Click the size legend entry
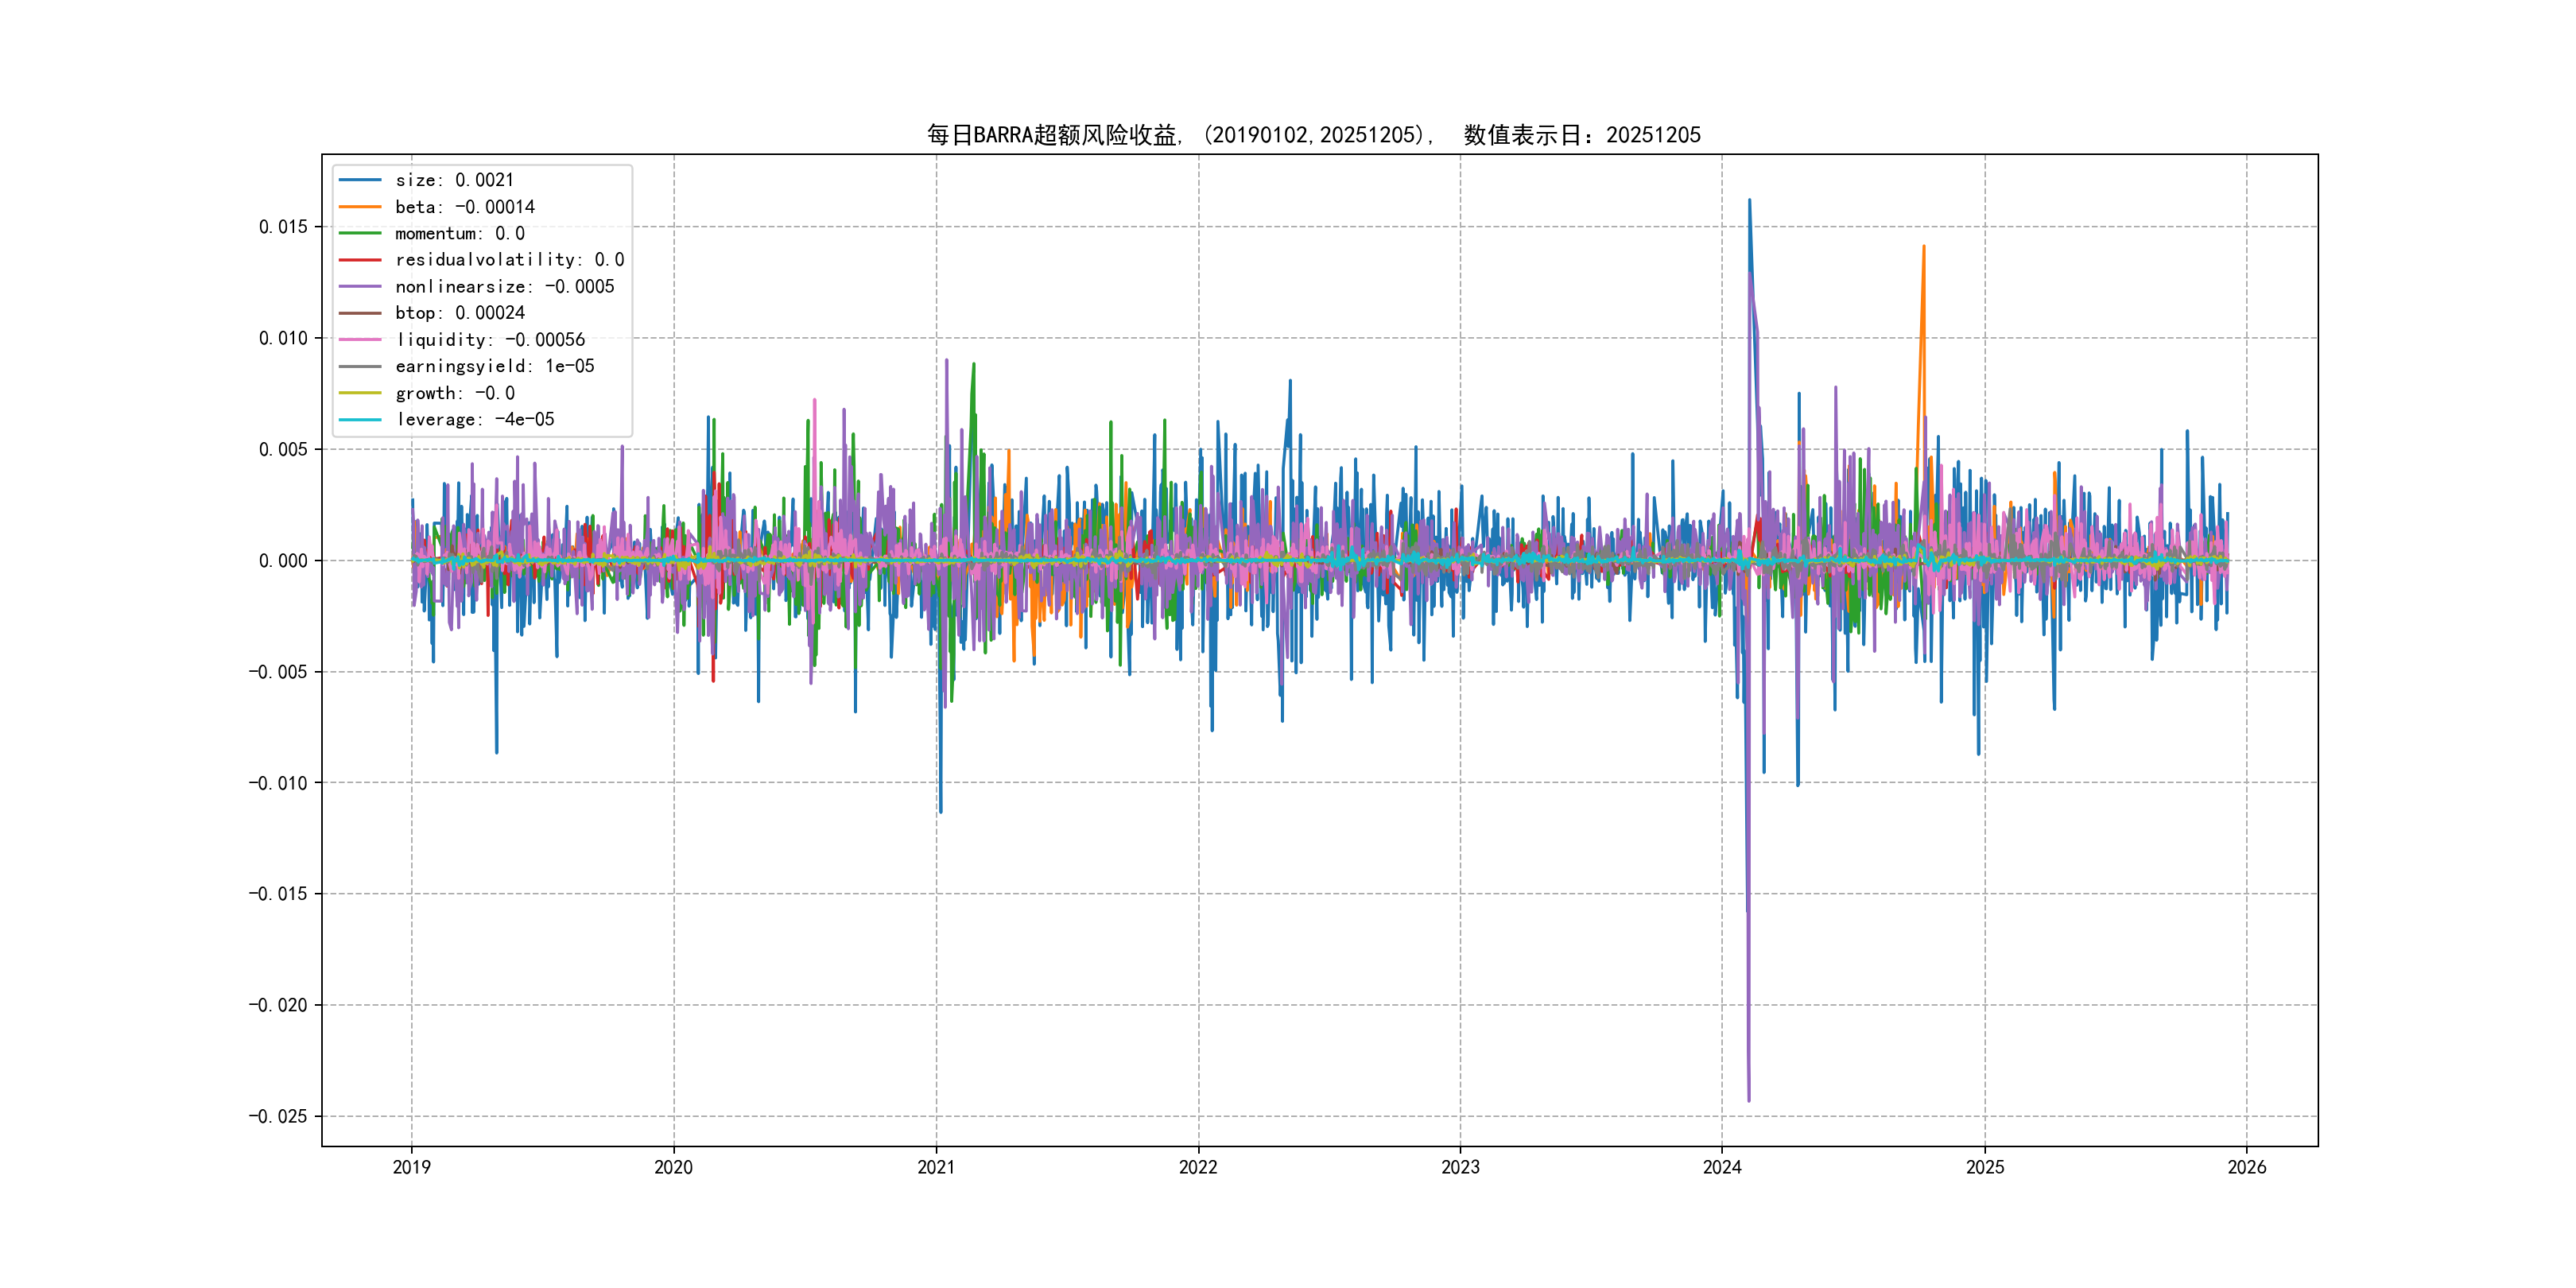Screen dimensions: 2576x1288 click(x=454, y=180)
